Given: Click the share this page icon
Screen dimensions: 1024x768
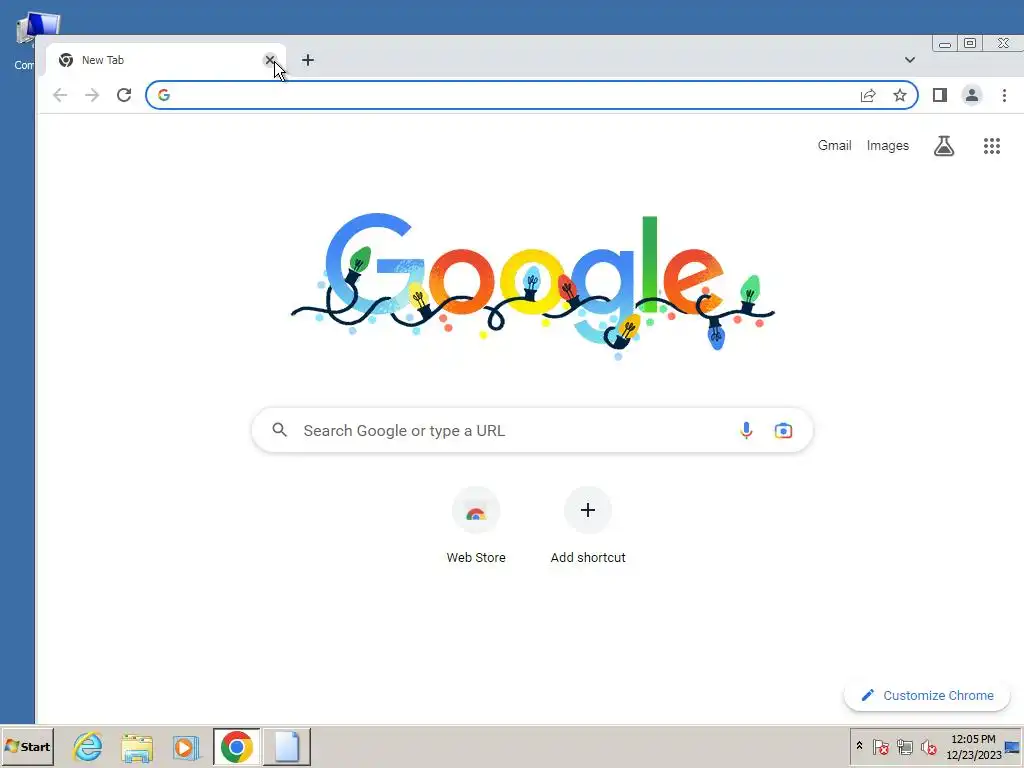Looking at the screenshot, I should tap(868, 95).
